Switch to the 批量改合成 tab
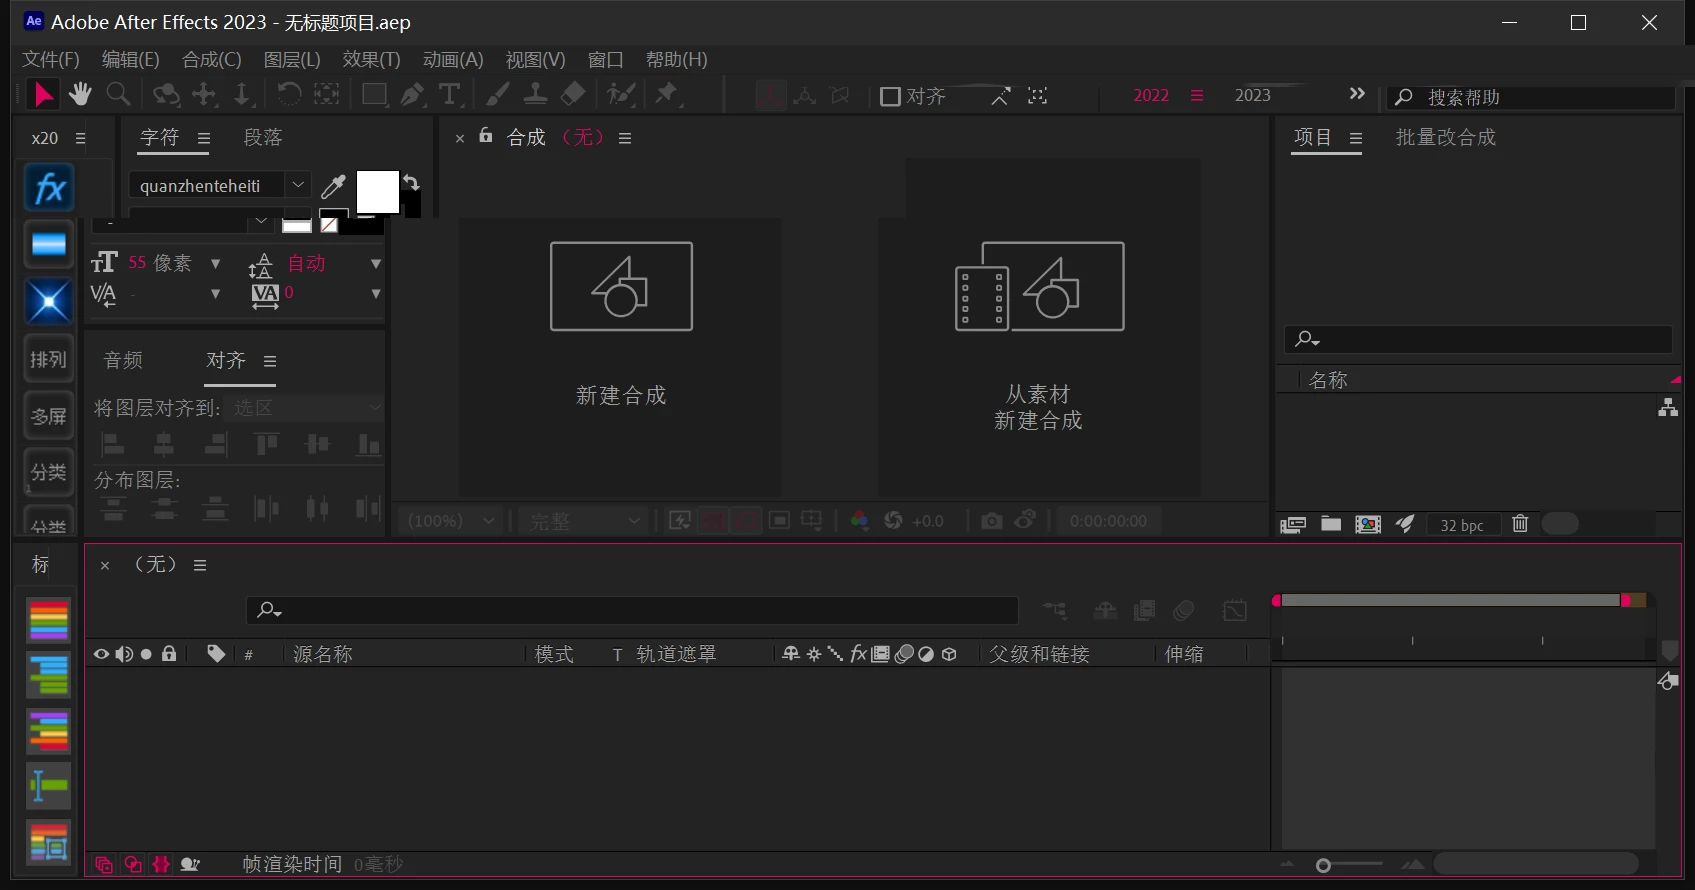This screenshot has height=890, width=1695. point(1446,137)
